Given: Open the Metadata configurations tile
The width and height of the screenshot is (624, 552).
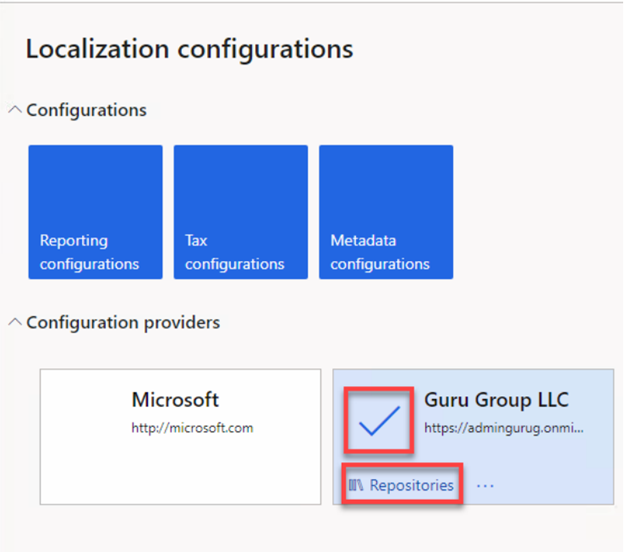Looking at the screenshot, I should [x=386, y=212].
